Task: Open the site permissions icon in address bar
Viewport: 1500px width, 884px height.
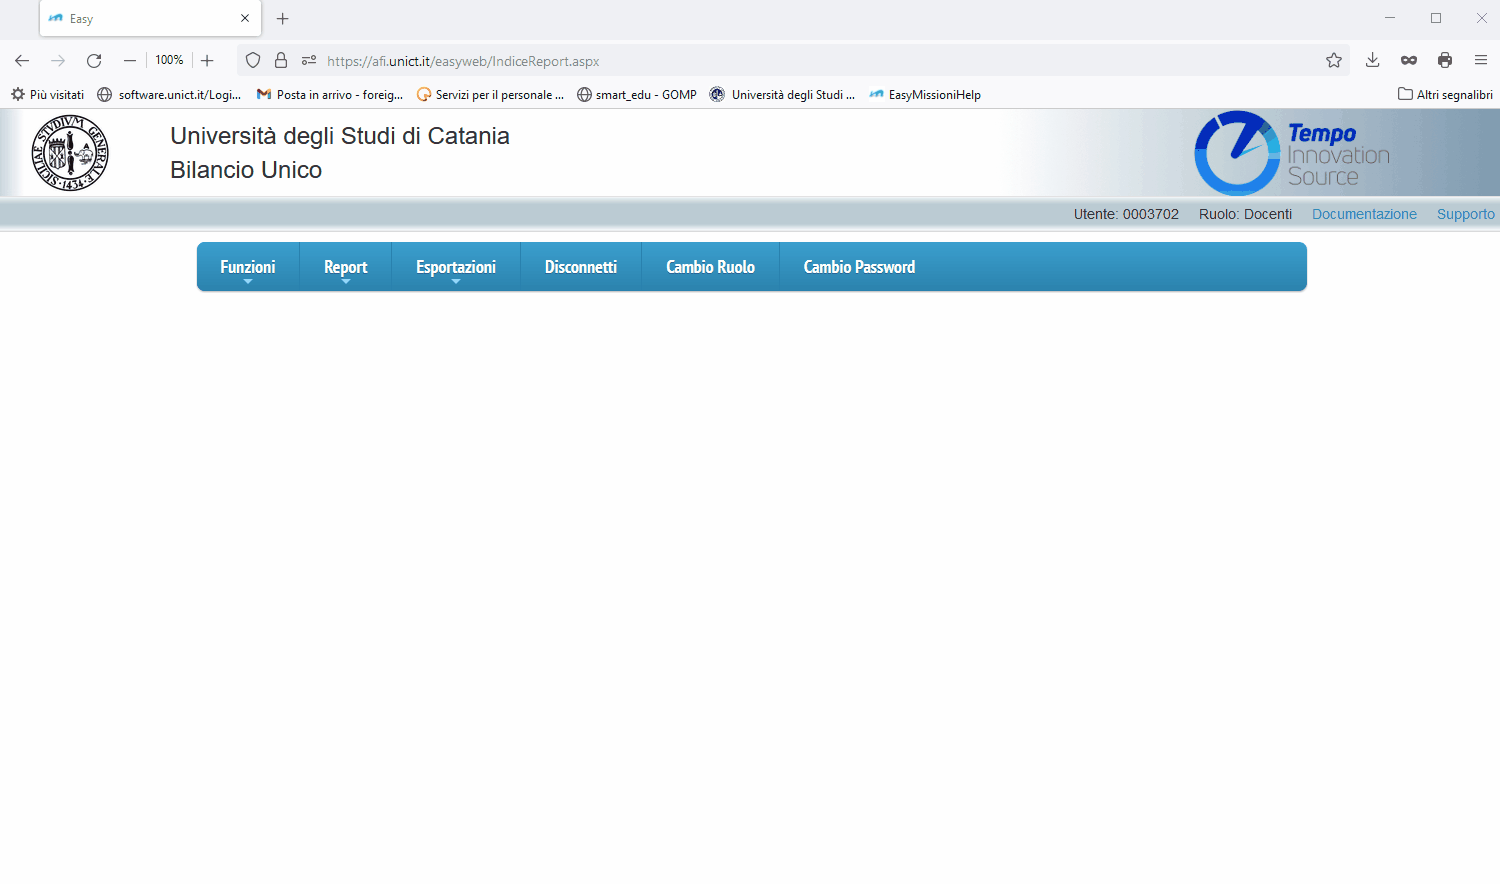Action: (x=309, y=61)
